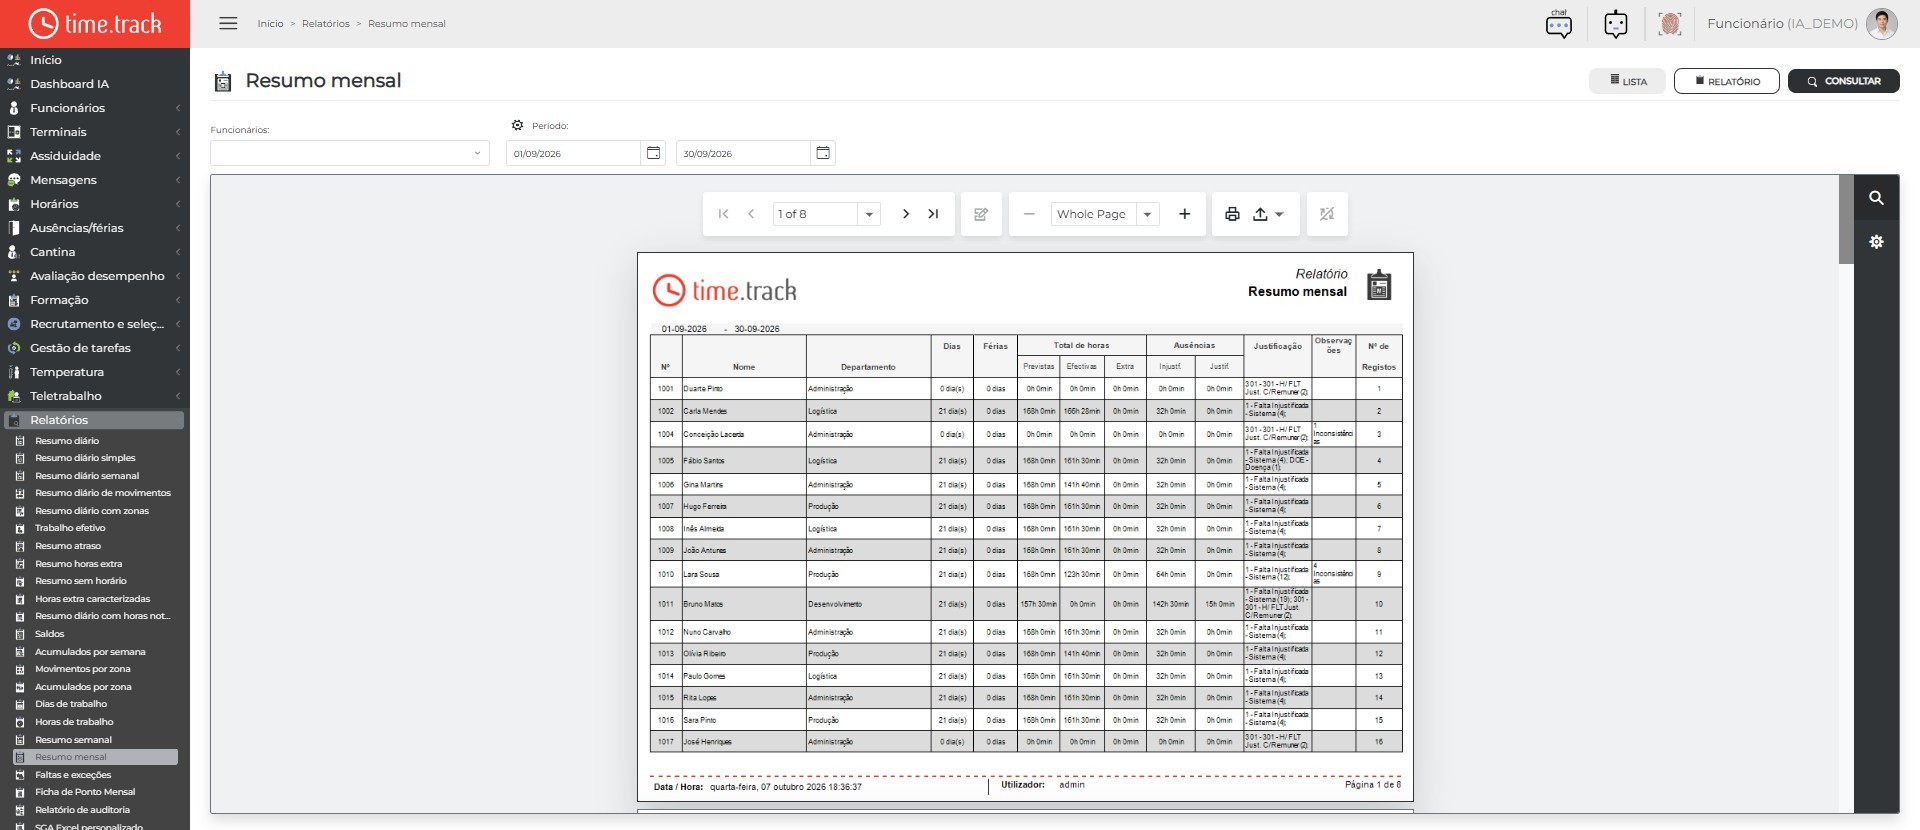This screenshot has height=830, width=1920.
Task: Jump to last report page
Action: point(933,214)
